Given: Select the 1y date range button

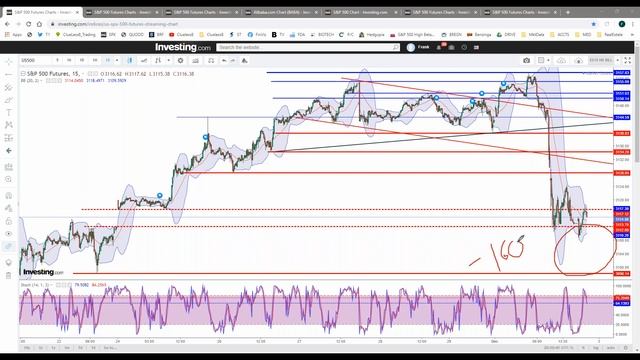Looking at the screenshot, I should (x=54, y=348).
